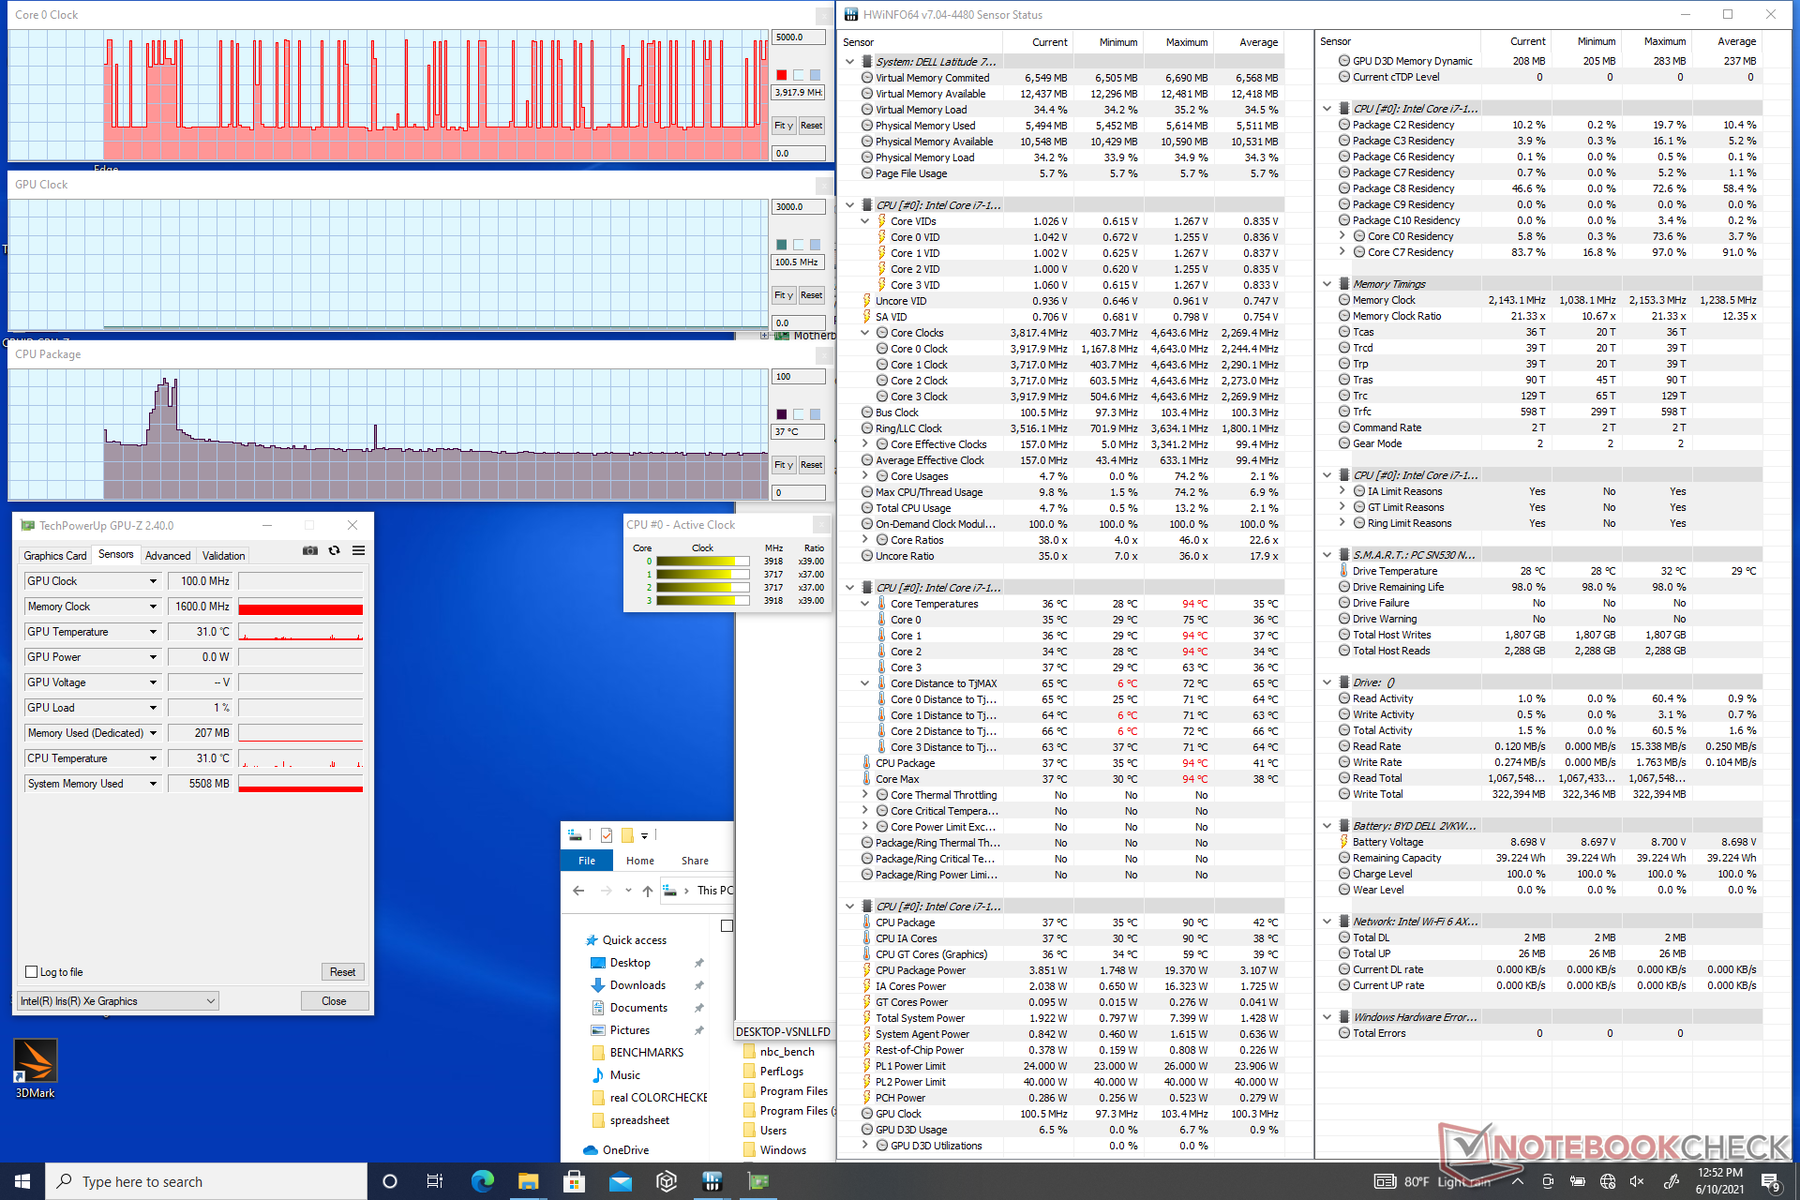Open File Explorer from the taskbar

(528, 1181)
